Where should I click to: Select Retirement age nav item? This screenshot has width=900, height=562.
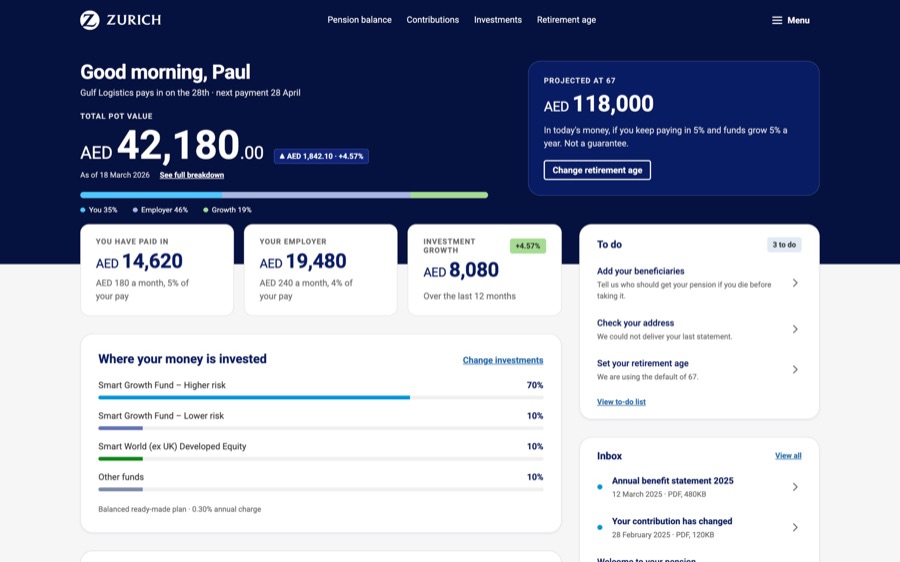pos(566,20)
